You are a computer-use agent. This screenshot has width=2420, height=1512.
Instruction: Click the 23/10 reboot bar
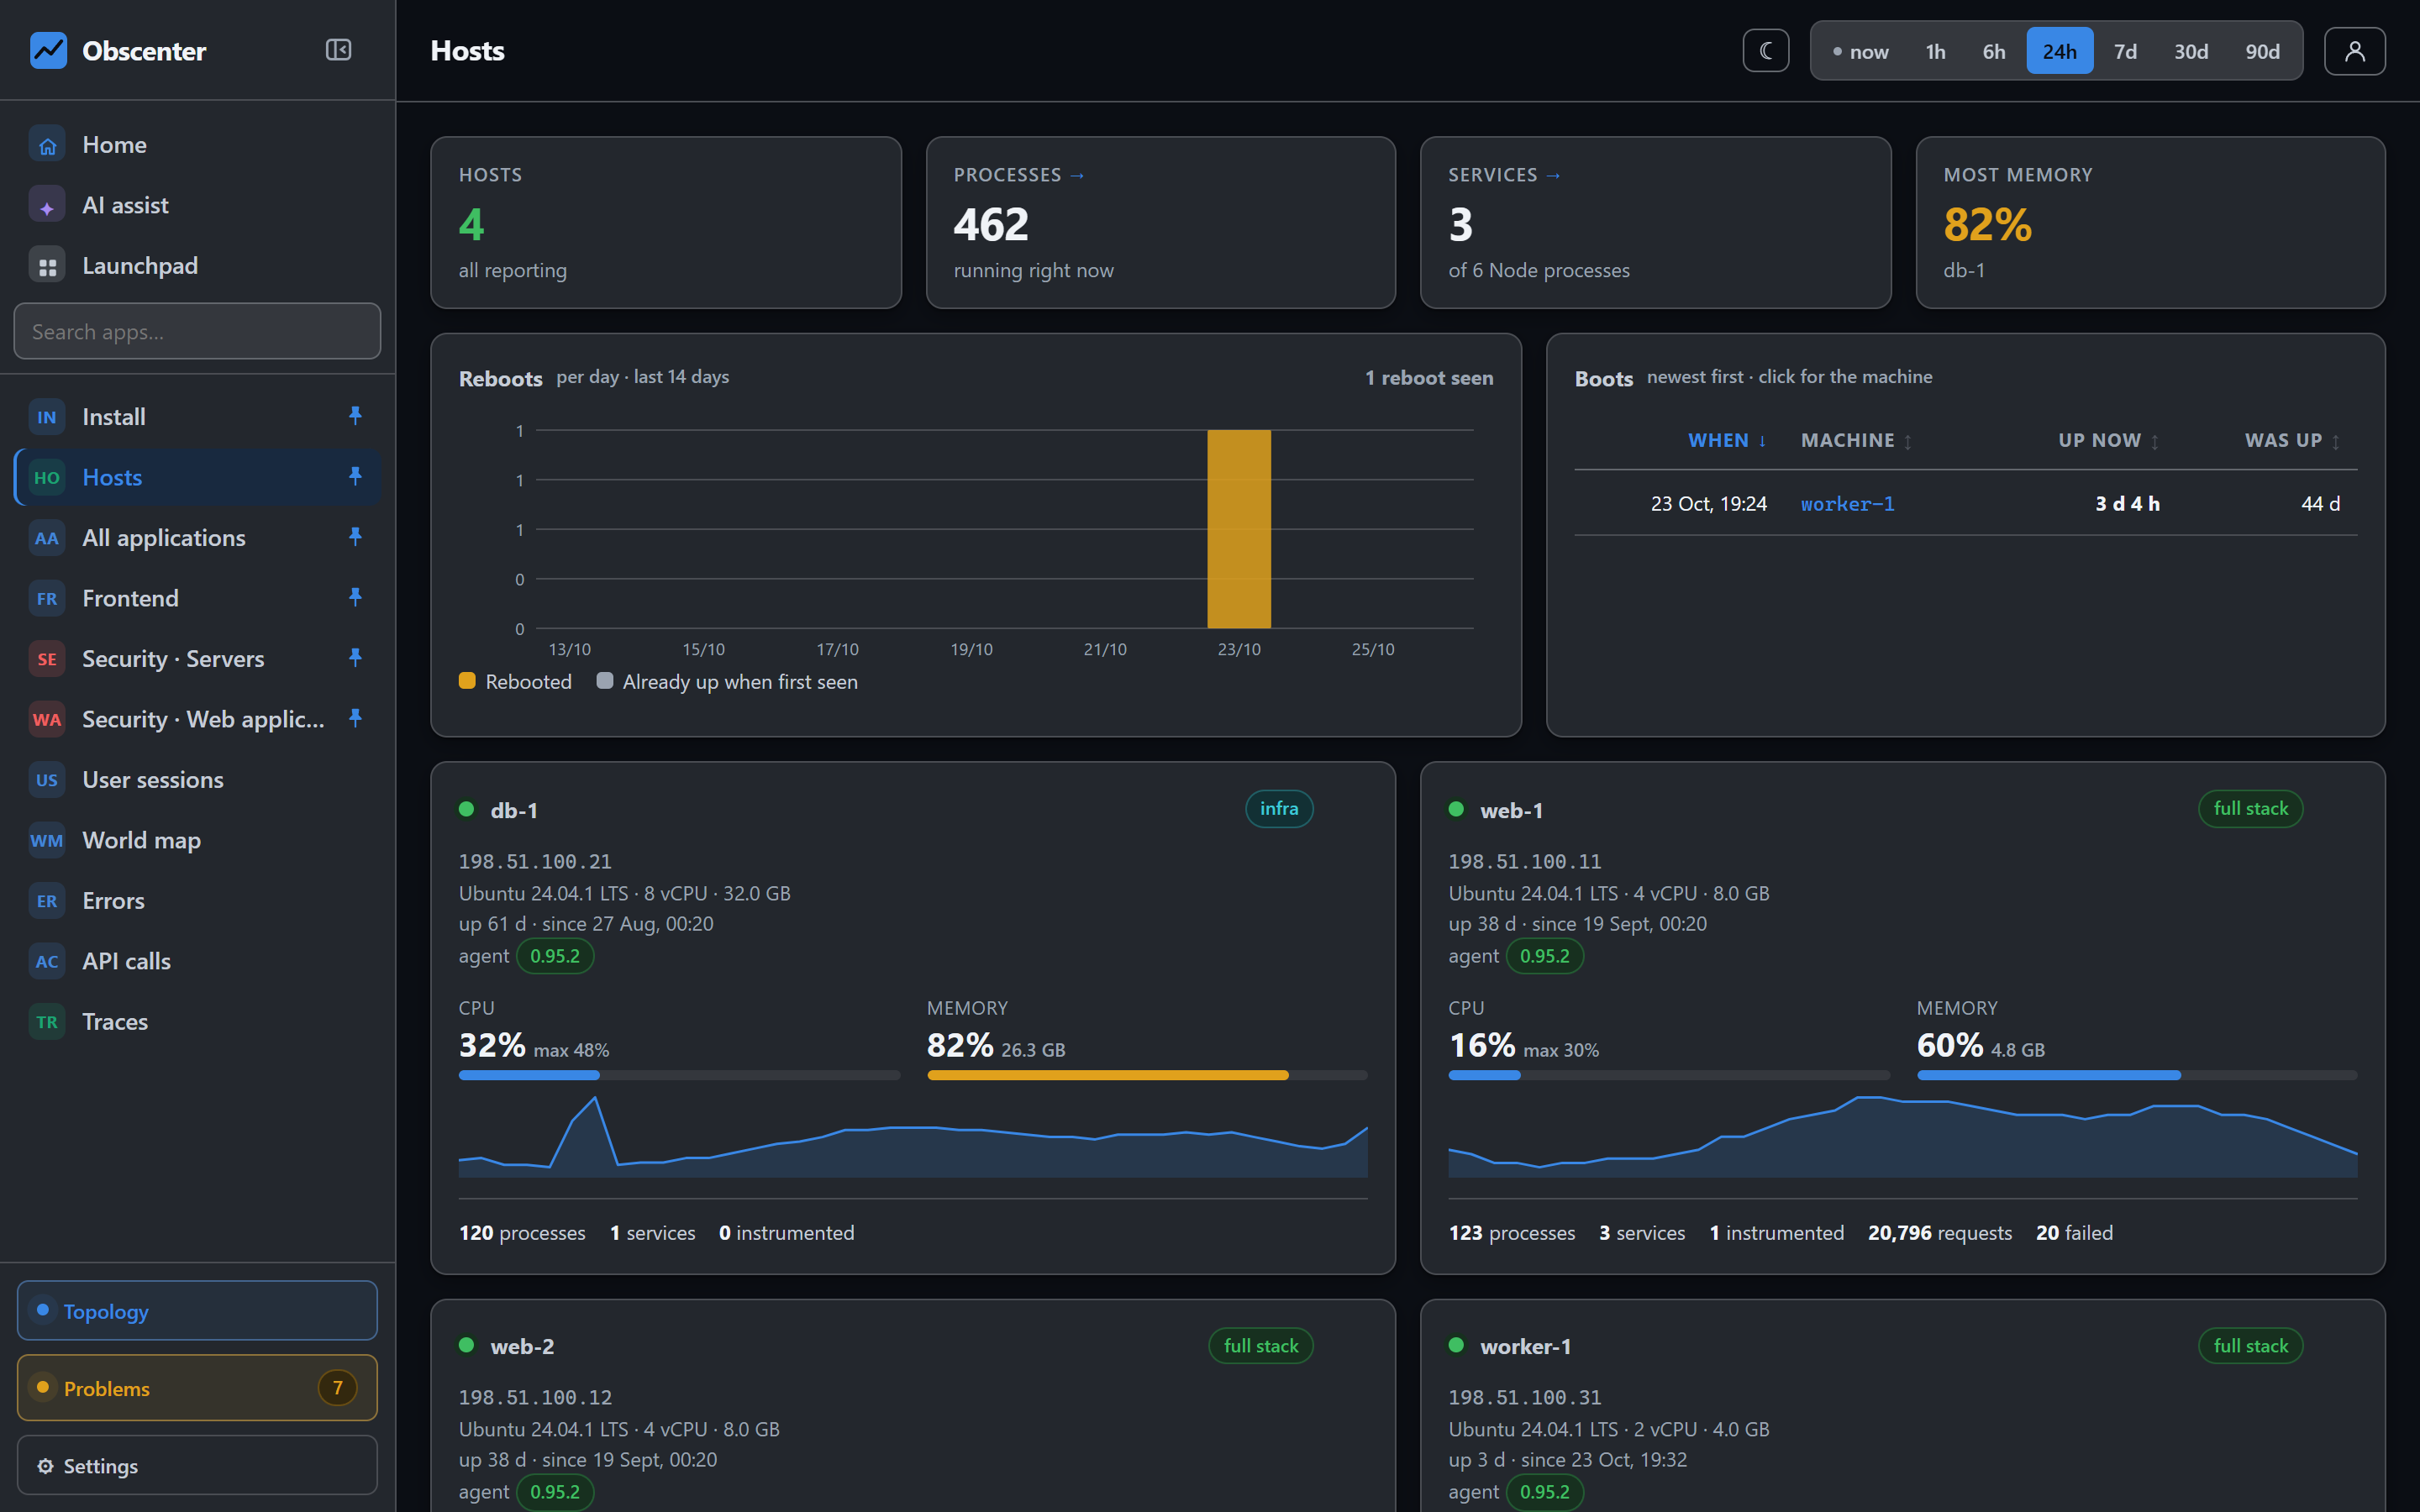tap(1239, 529)
